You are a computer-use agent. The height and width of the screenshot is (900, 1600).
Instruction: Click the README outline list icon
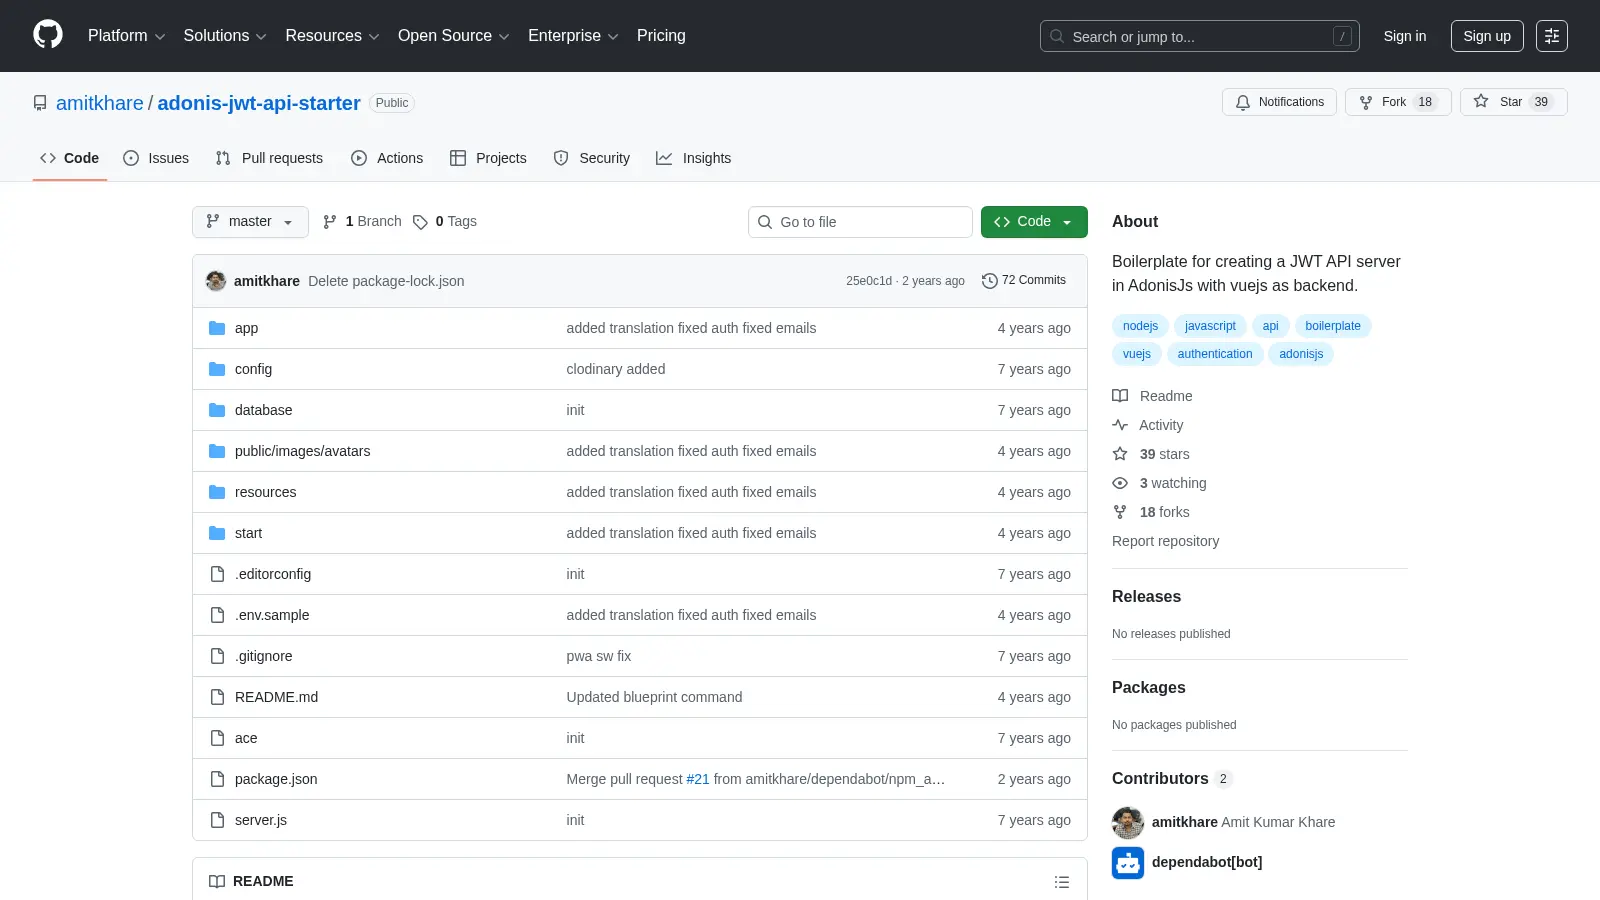[1062, 882]
